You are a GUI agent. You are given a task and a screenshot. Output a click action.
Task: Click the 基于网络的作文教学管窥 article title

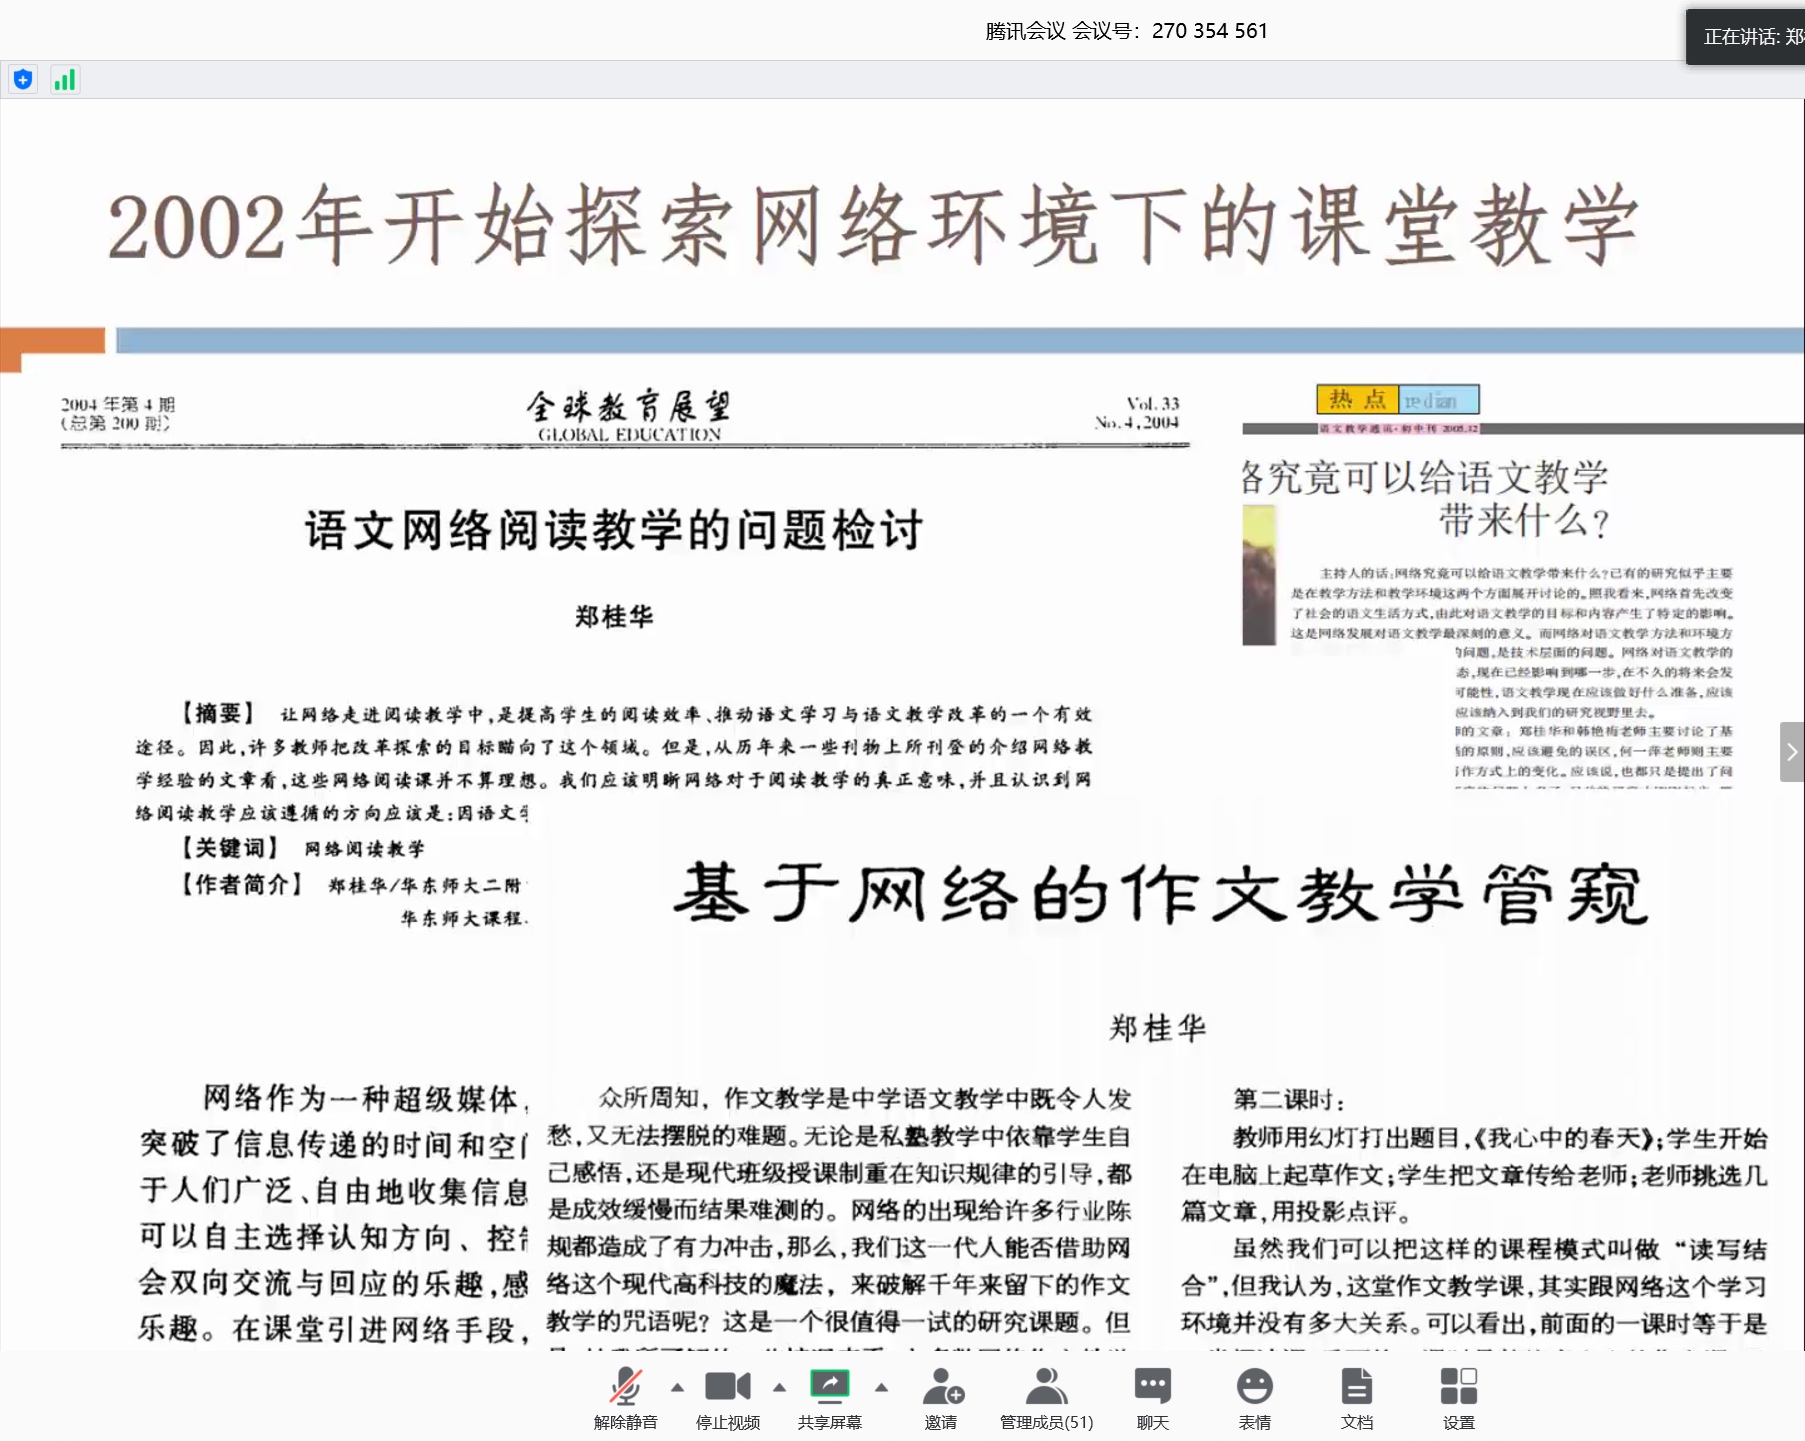point(1159,893)
